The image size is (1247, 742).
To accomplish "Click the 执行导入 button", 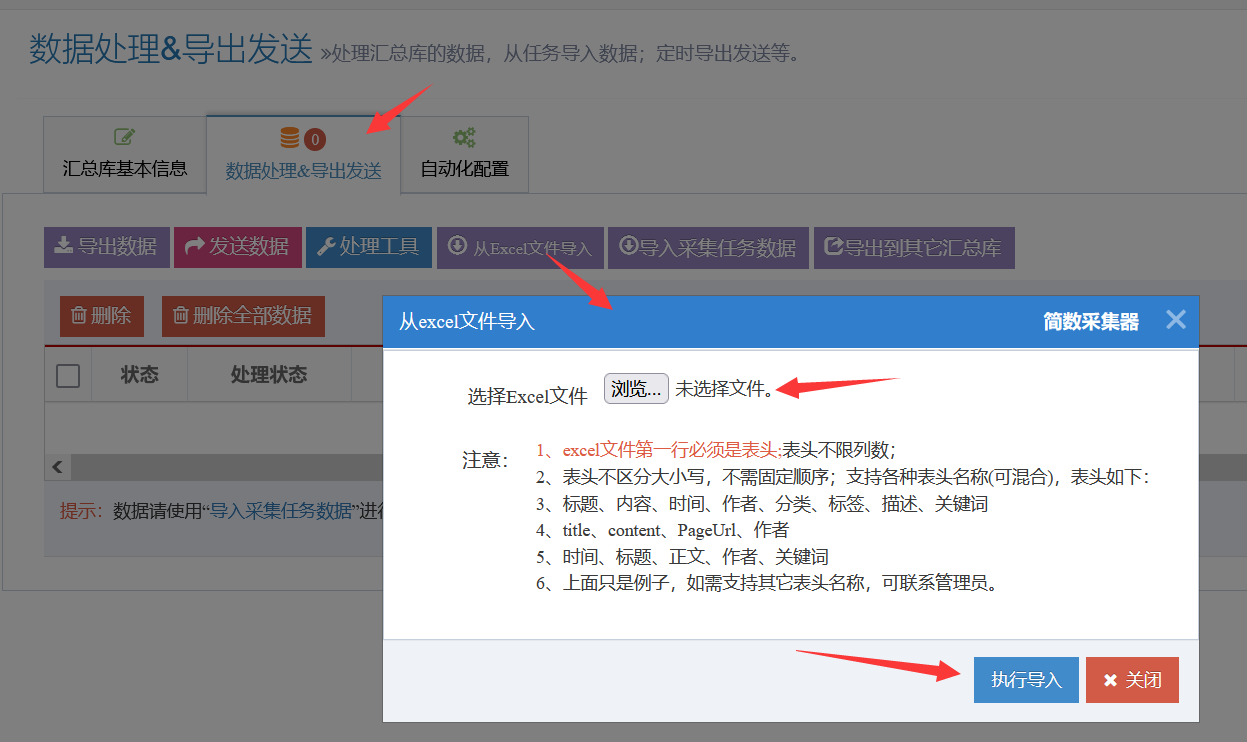I will [x=1026, y=680].
